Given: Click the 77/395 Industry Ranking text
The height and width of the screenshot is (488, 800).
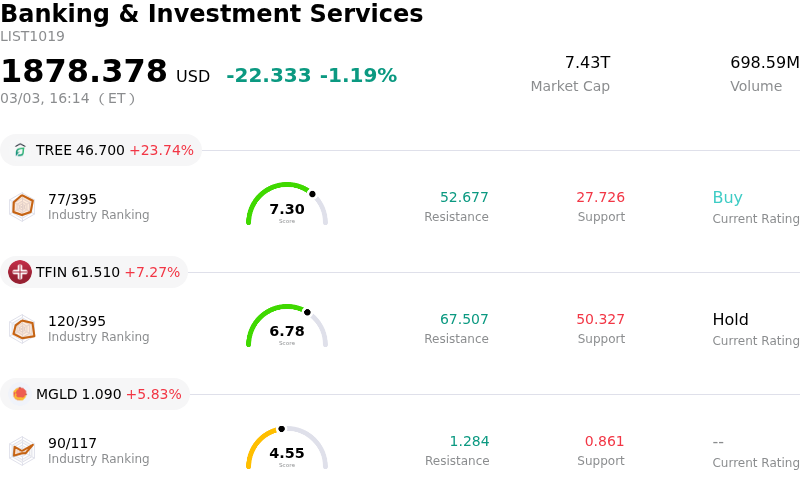Looking at the screenshot, I should (72, 199).
